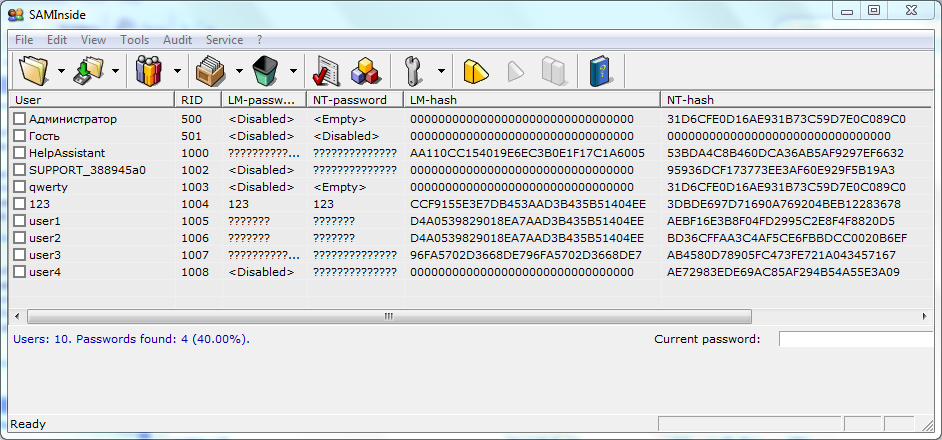This screenshot has height=440, width=942.
Task: Sort by the NT-hash column header
Action: pyautogui.click(x=796, y=100)
